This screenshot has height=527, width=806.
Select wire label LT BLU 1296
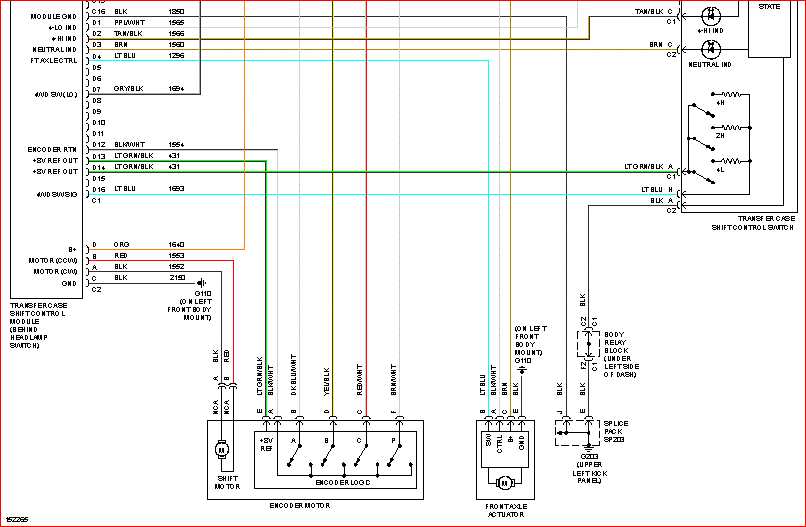(149, 56)
